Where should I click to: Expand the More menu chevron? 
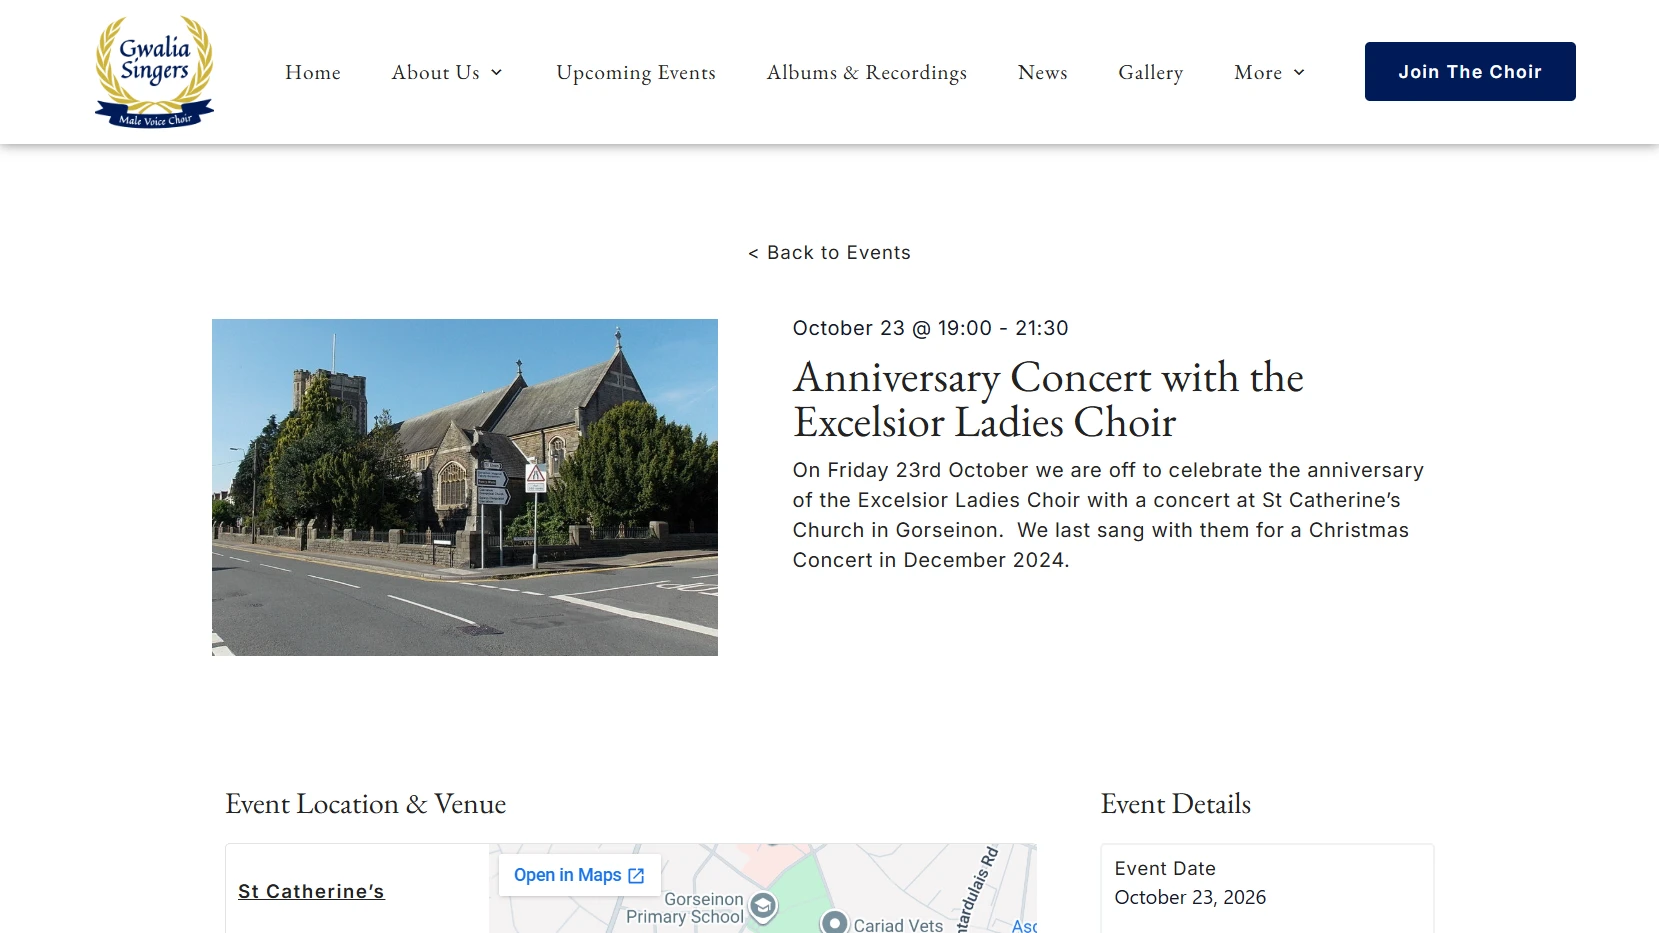(x=1299, y=73)
